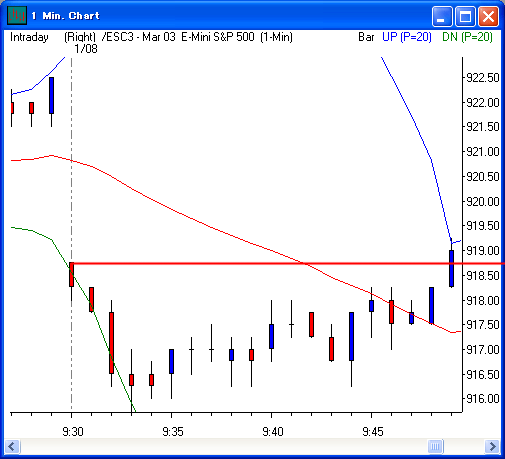
Task: Click the left scroll arrow on the scrollbar
Action: [13, 446]
